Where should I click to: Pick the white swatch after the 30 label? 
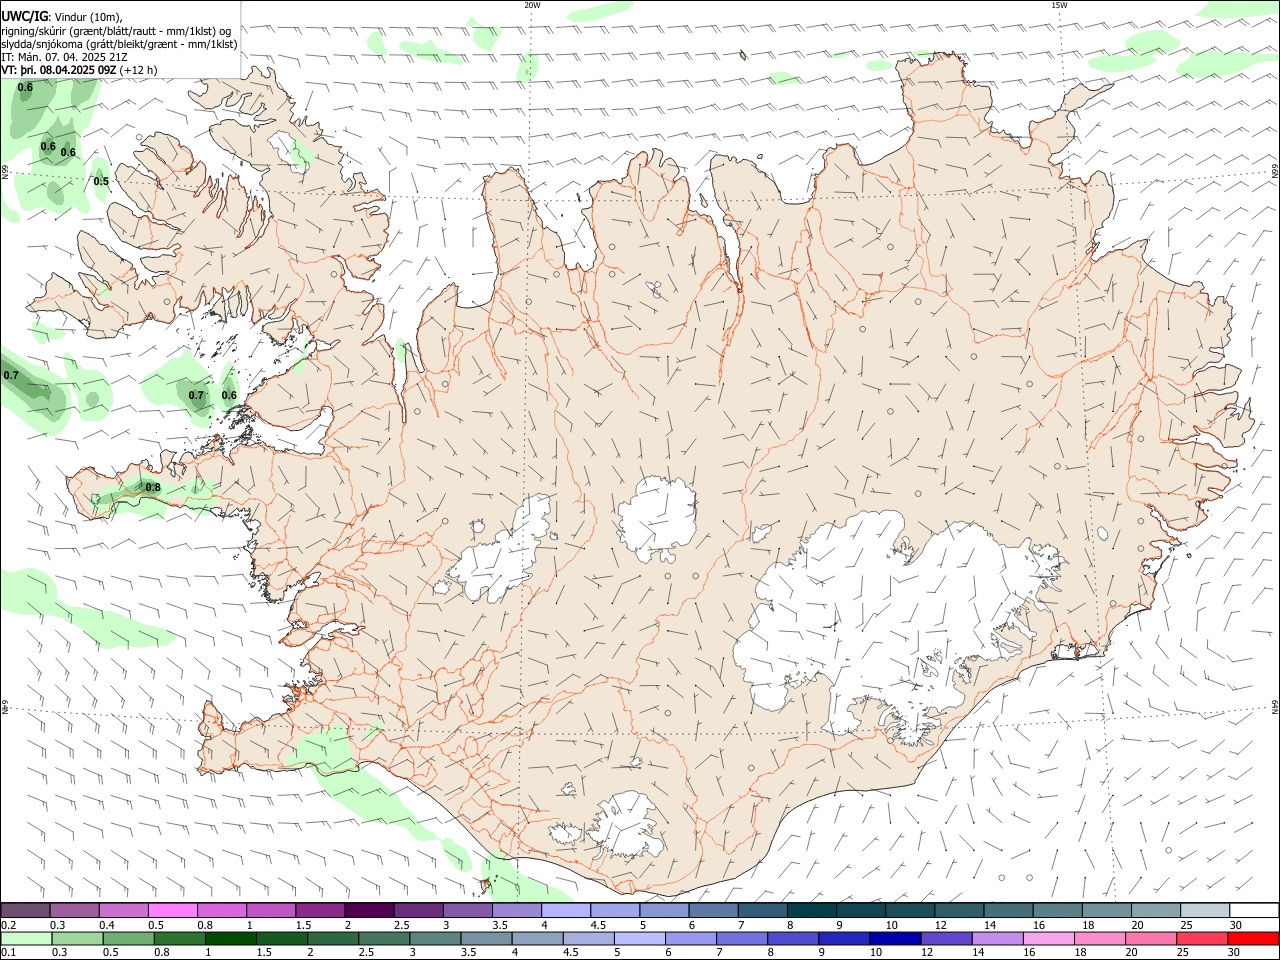(1254, 911)
